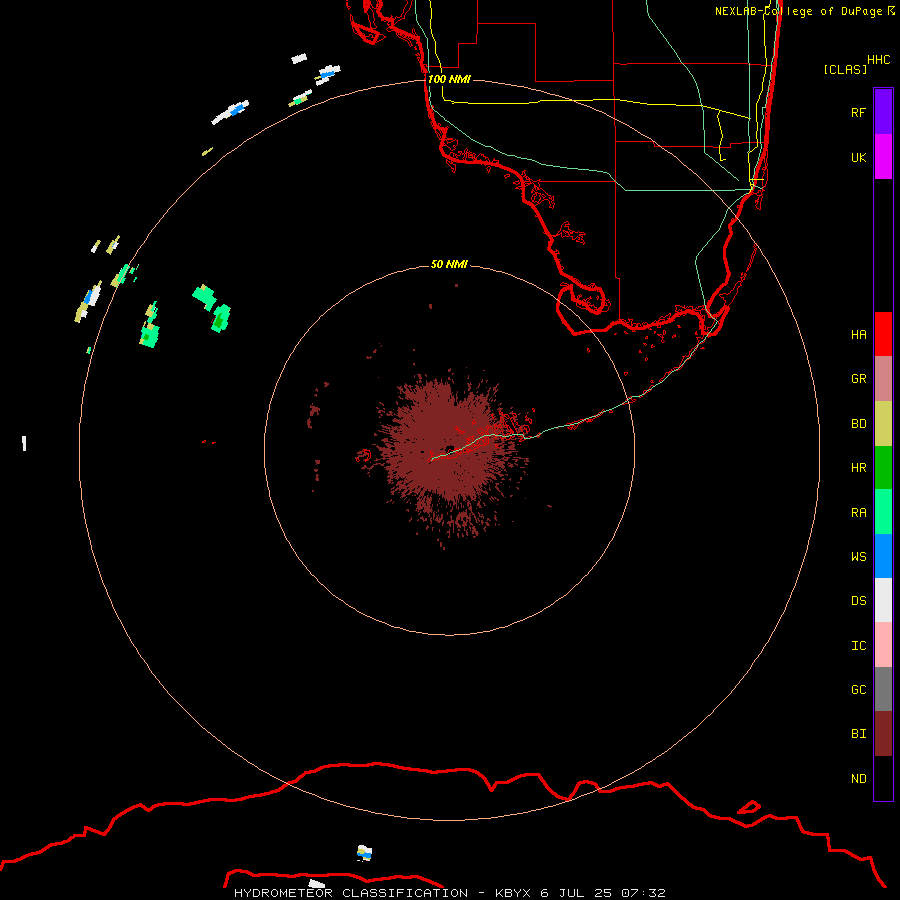Click the RF legend label
900x900 pixels.
[858, 112]
